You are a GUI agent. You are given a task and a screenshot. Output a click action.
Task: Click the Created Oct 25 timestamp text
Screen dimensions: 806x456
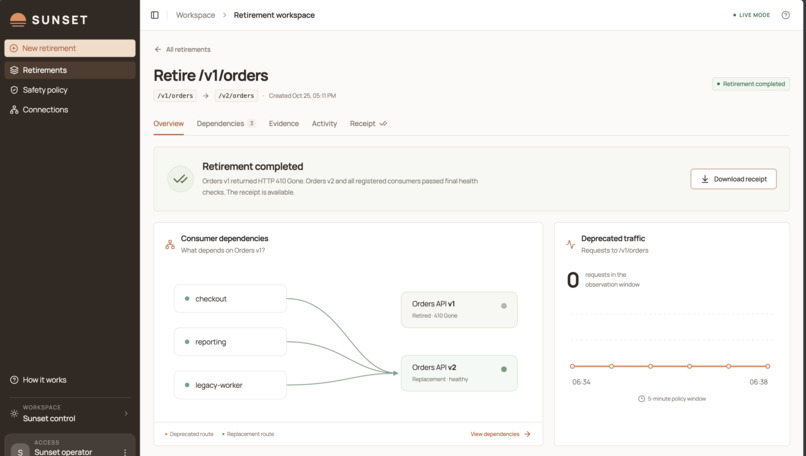pos(302,96)
